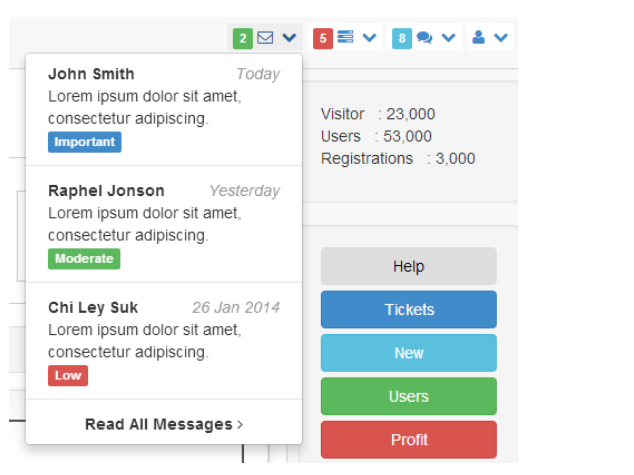Click the green badge showing 2
Image resolution: width=634 pixels, height=475 pixels.
243,38
